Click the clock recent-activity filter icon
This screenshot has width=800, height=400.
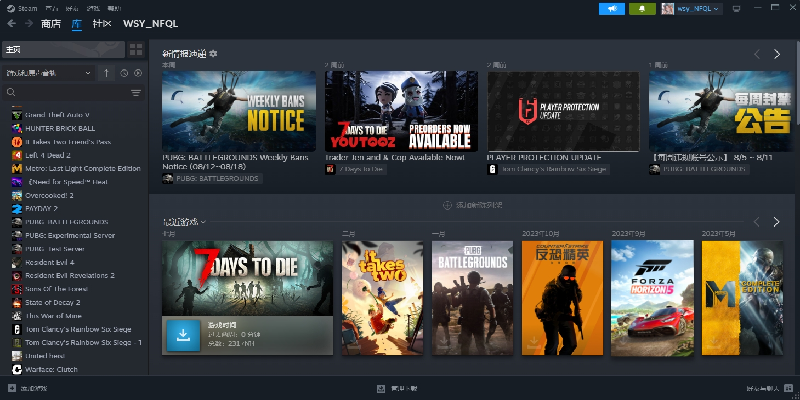123,73
